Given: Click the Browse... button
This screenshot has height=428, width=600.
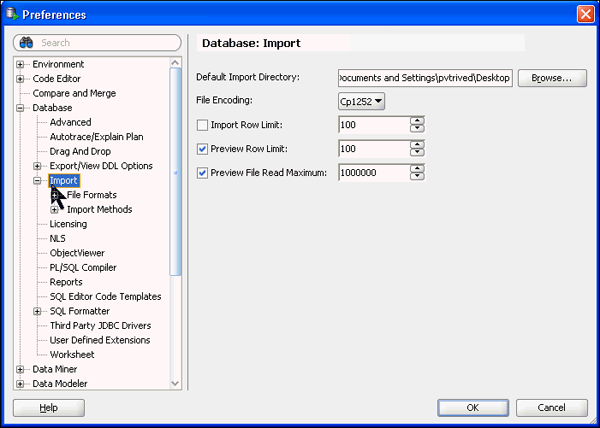Looking at the screenshot, I should (551, 78).
